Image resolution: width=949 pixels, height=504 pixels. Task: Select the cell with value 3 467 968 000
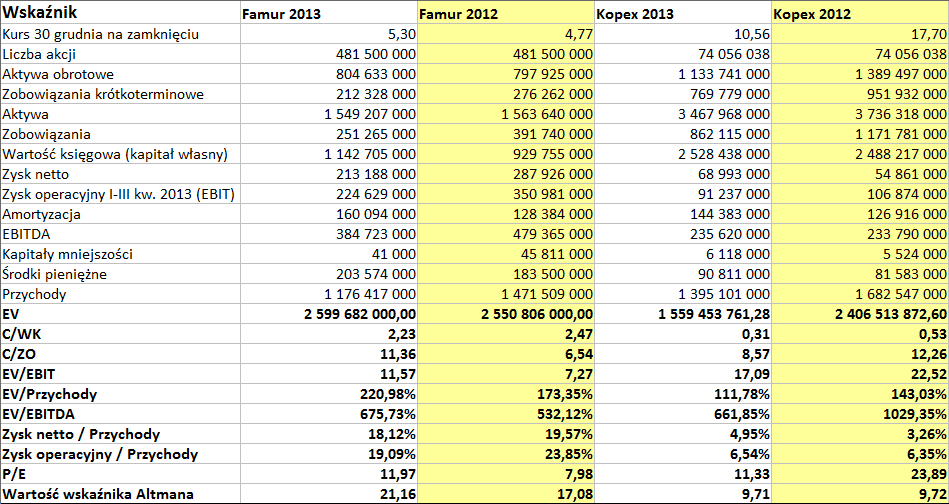click(x=683, y=114)
